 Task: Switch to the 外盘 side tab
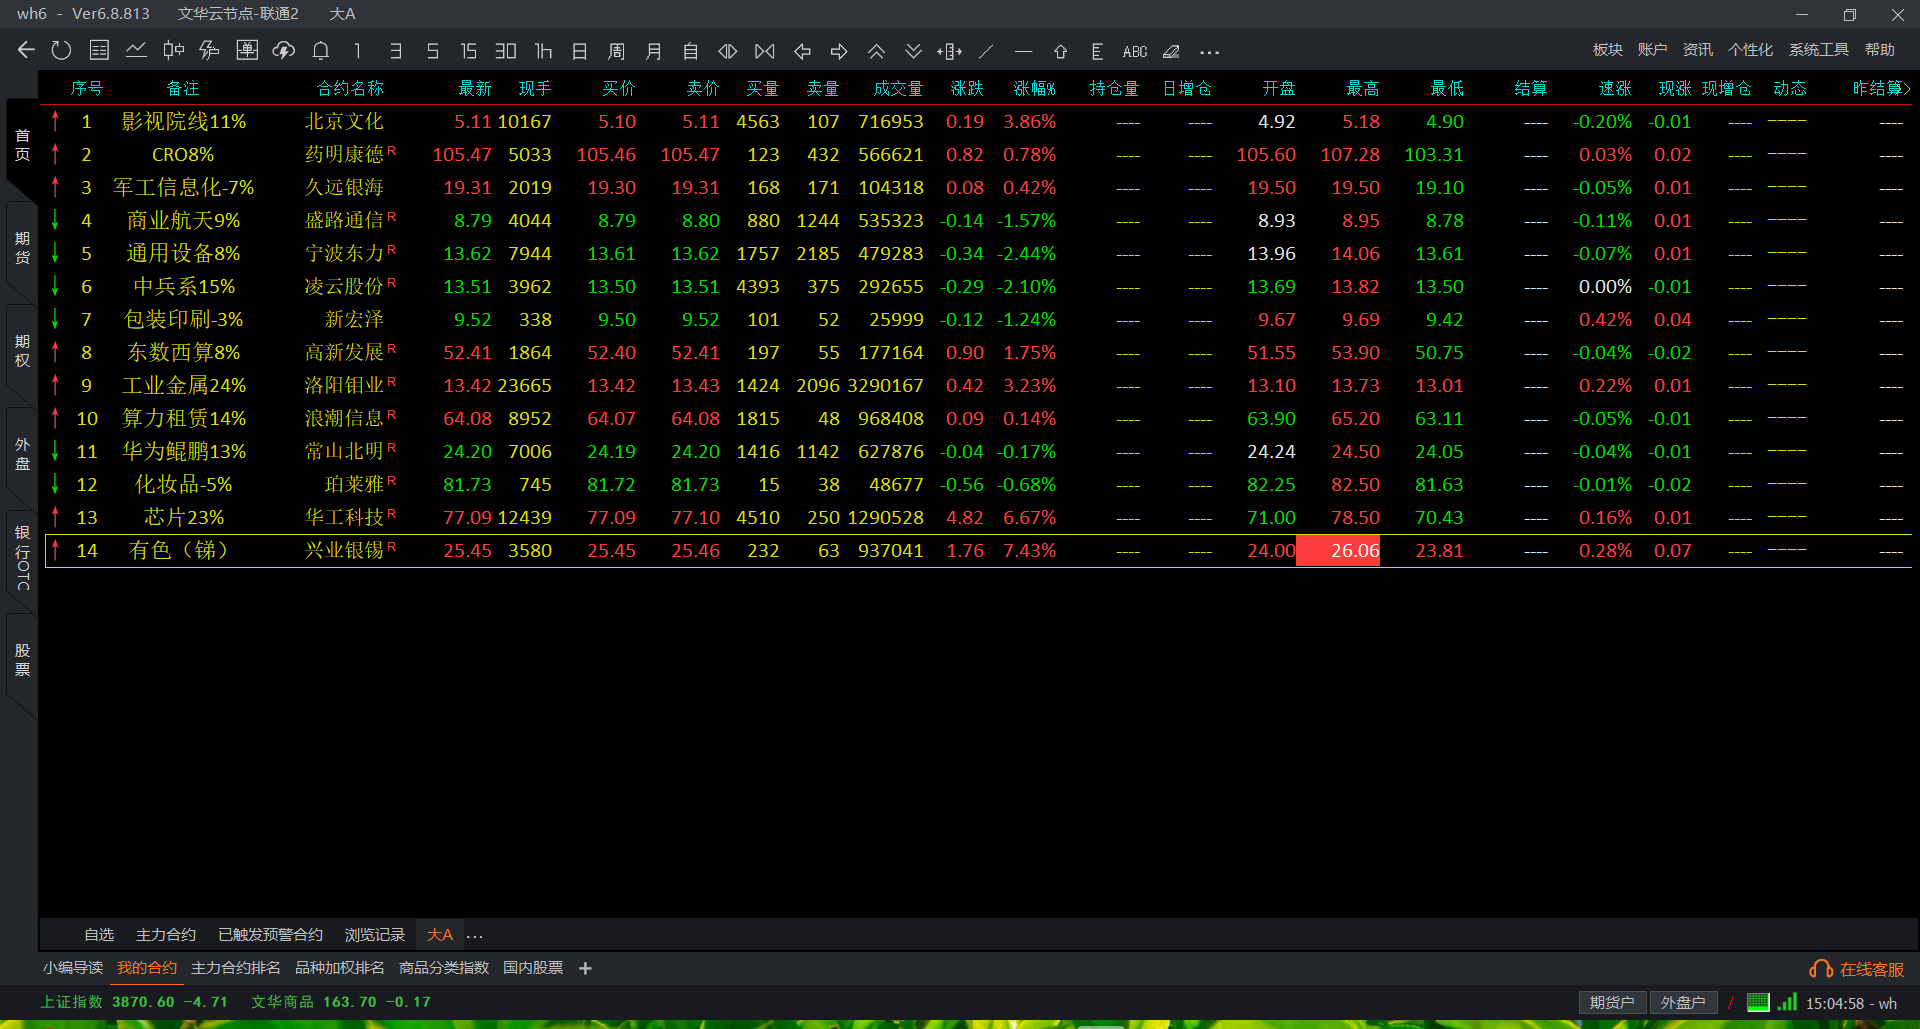(22, 454)
